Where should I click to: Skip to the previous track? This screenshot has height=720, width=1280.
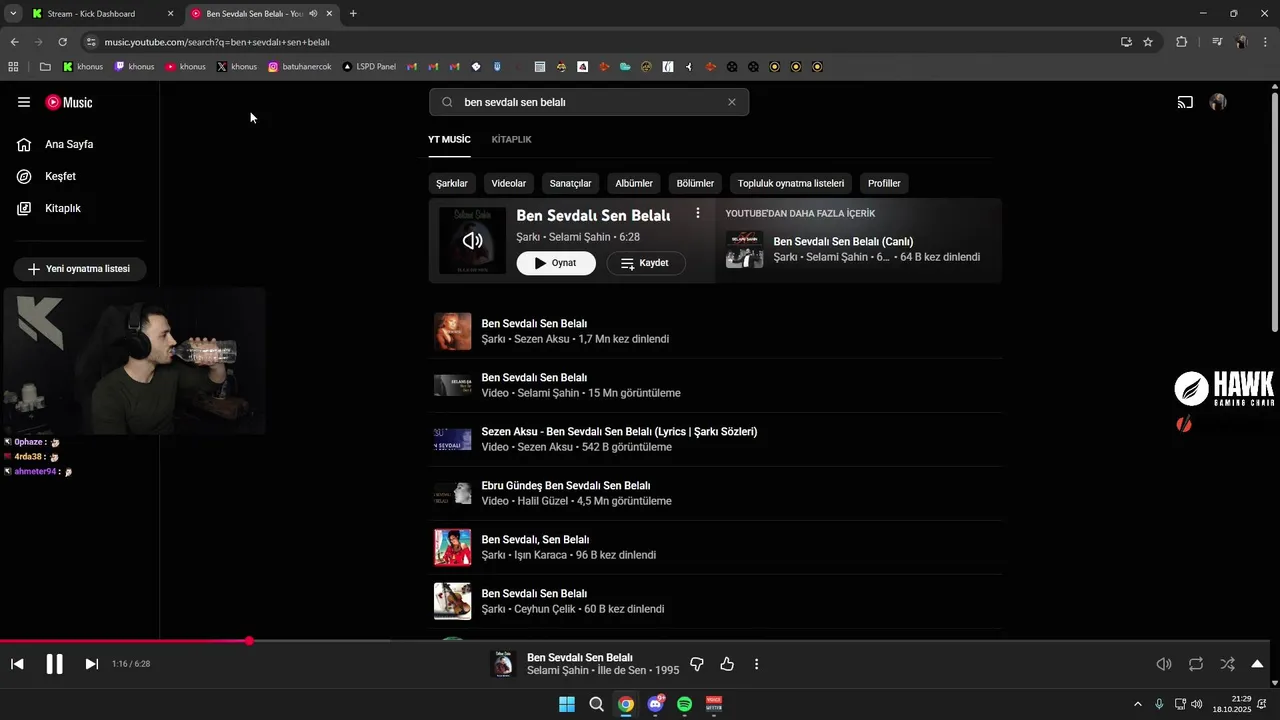pos(17,664)
